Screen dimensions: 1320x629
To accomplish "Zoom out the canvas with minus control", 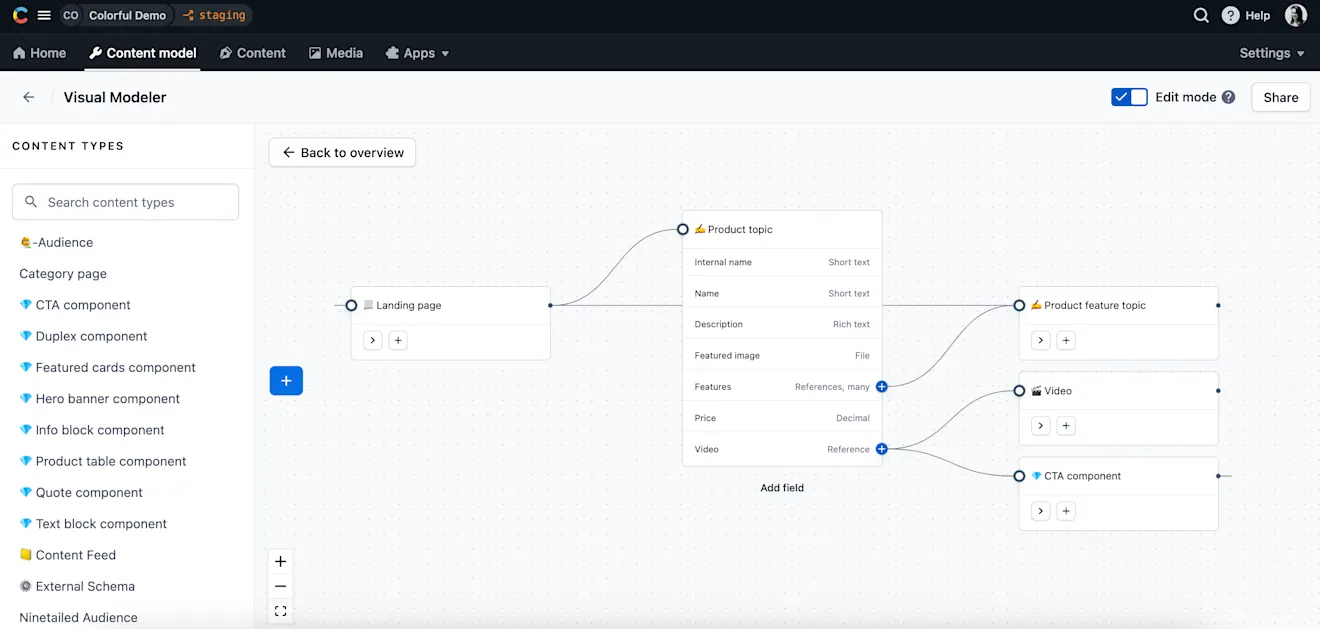I will (x=281, y=586).
